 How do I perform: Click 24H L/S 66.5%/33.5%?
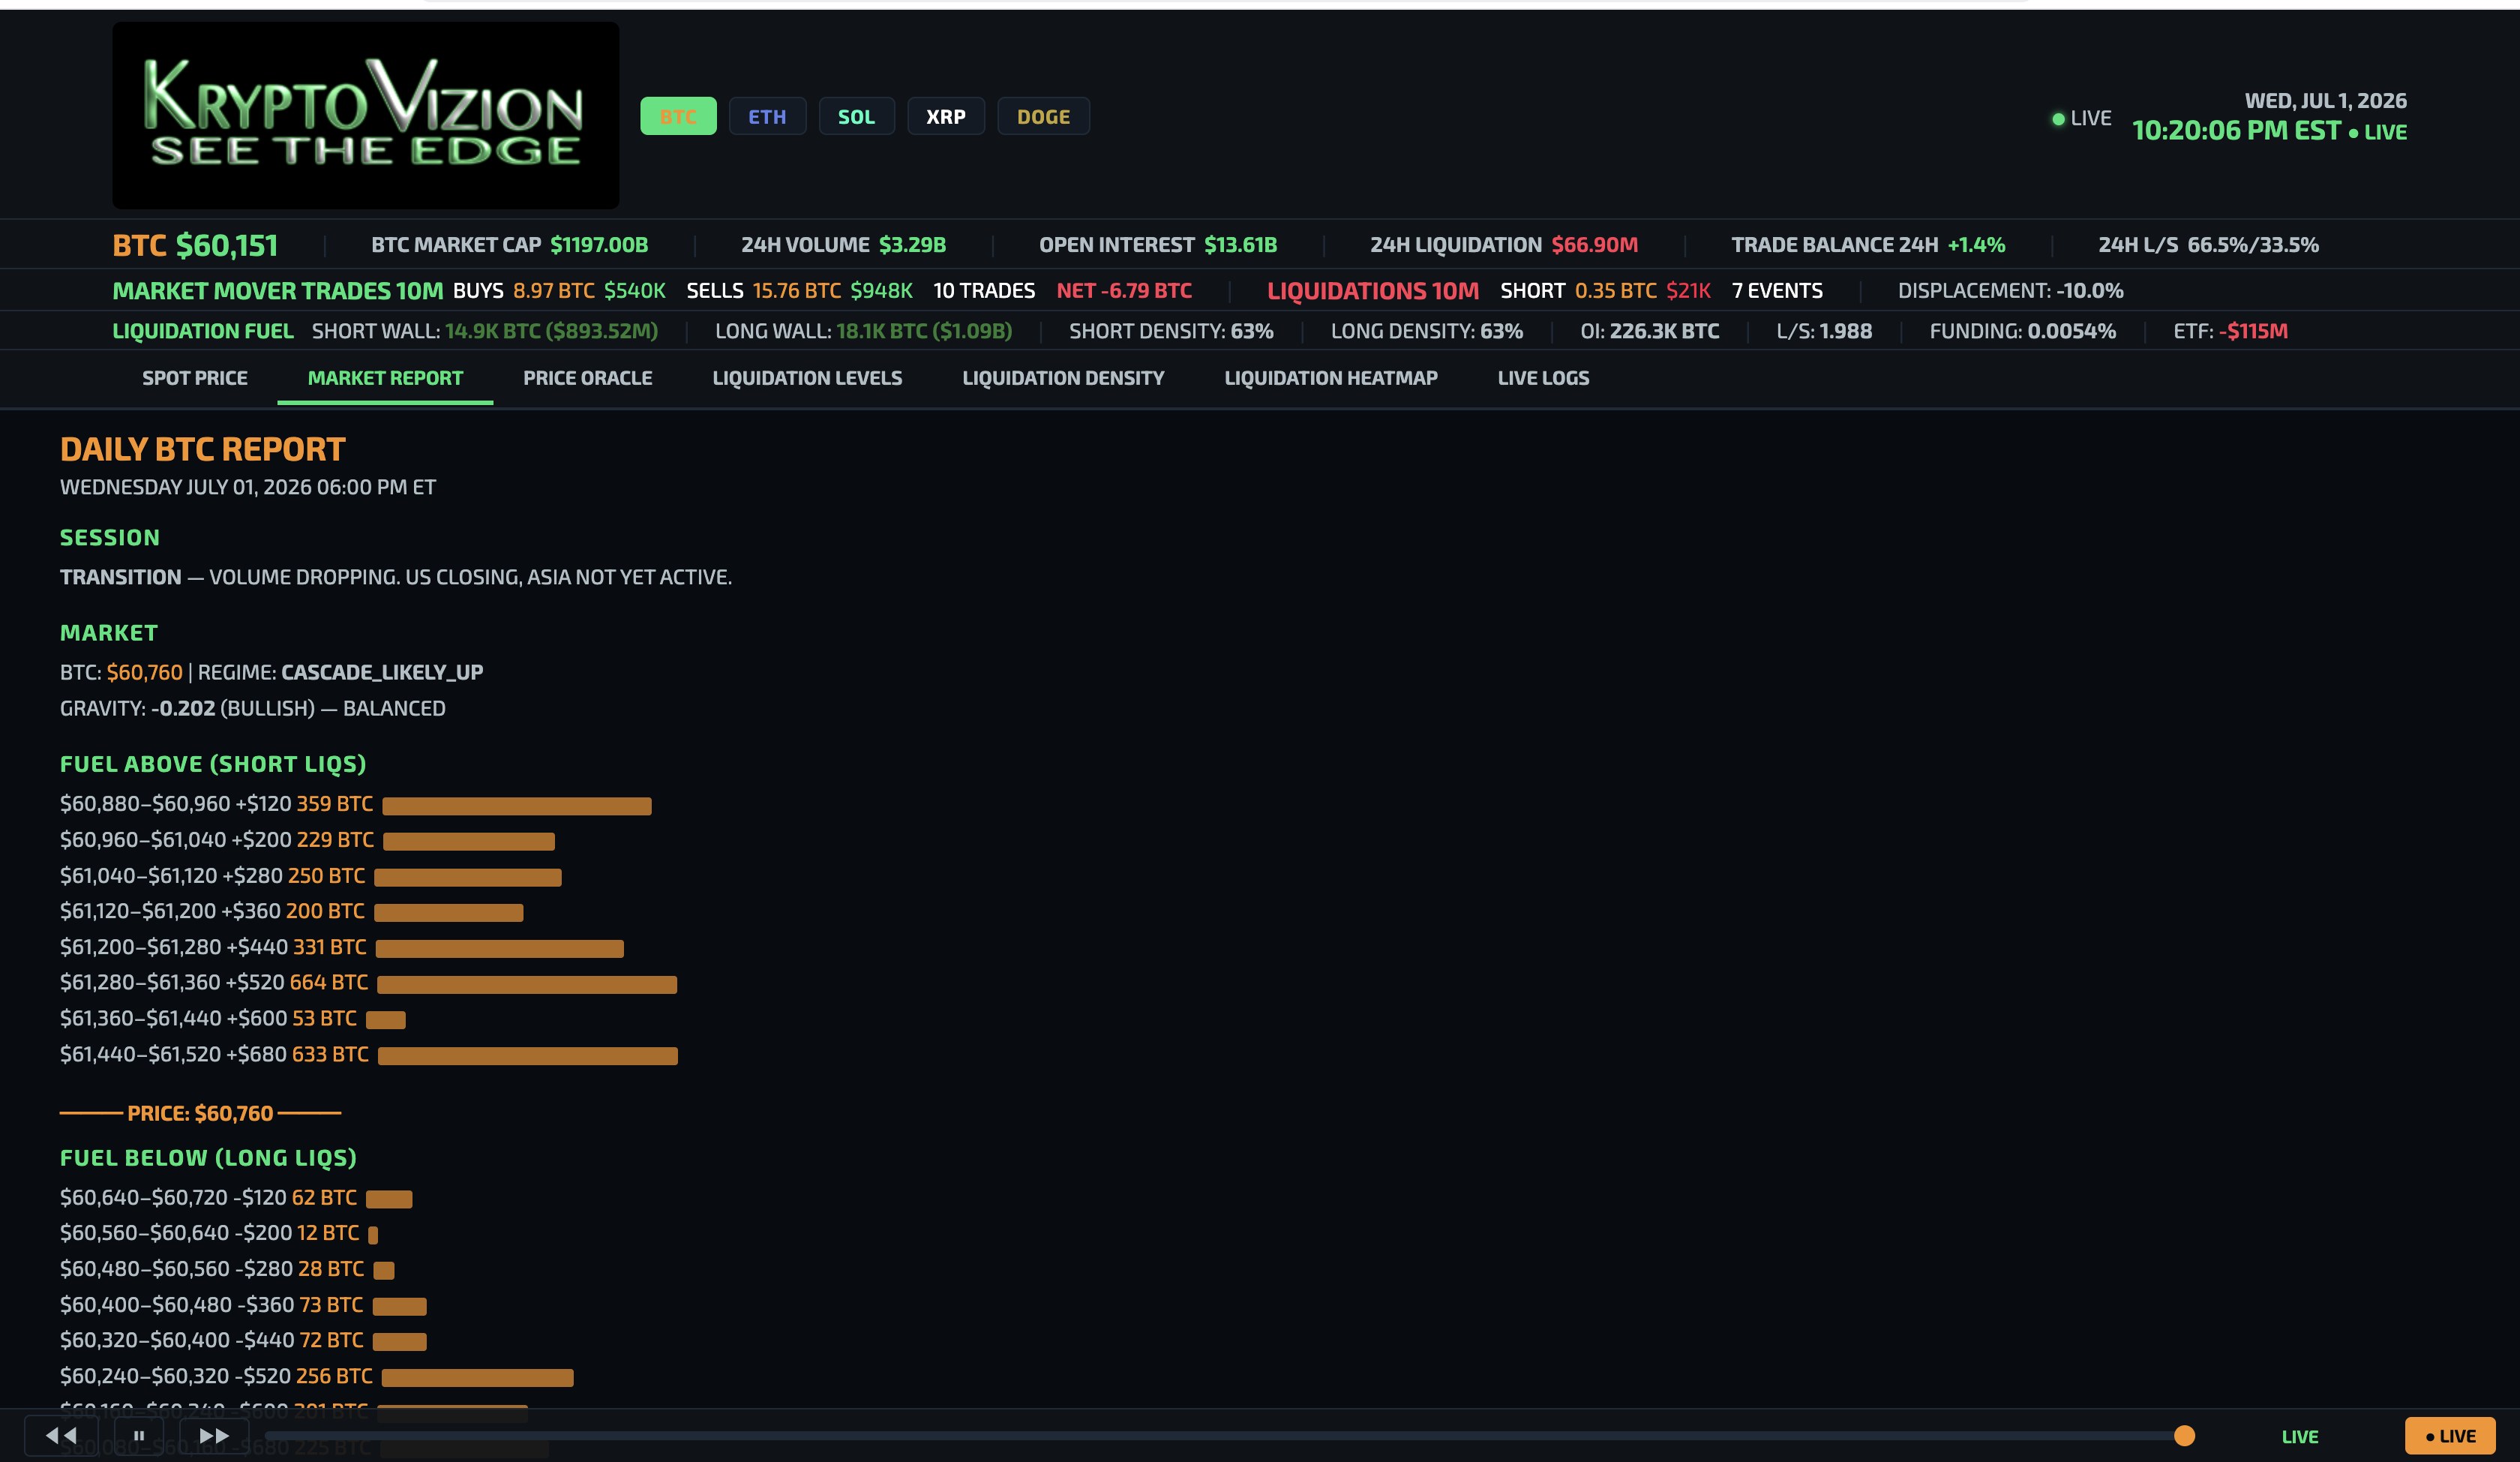(2208, 245)
